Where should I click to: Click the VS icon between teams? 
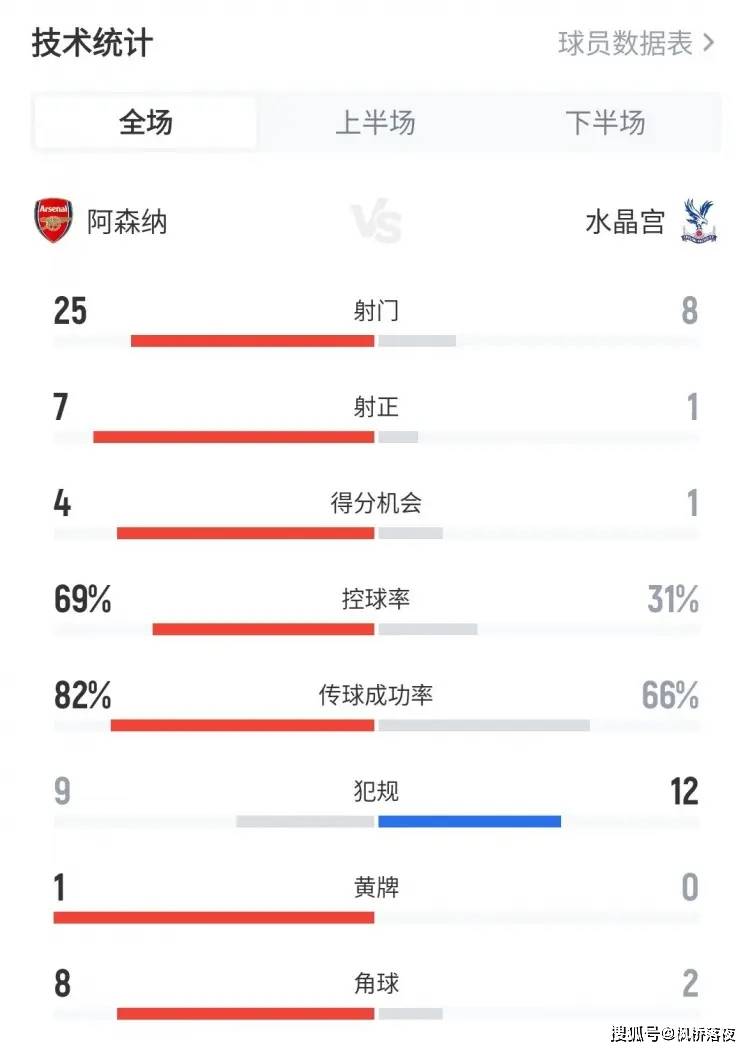[x=376, y=222]
